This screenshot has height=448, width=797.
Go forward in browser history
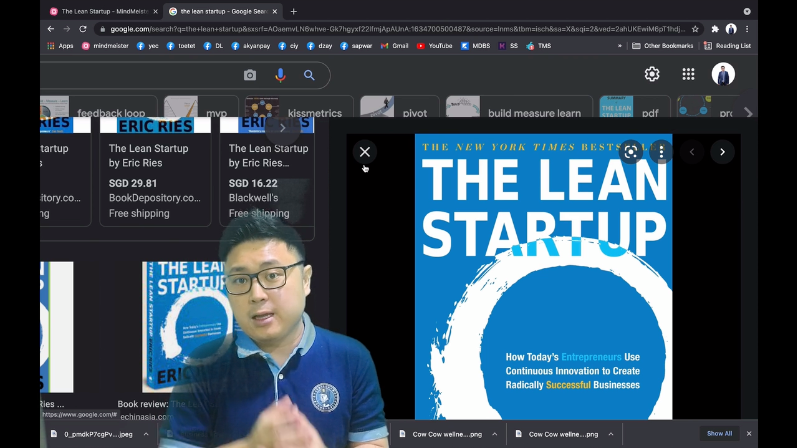67,29
